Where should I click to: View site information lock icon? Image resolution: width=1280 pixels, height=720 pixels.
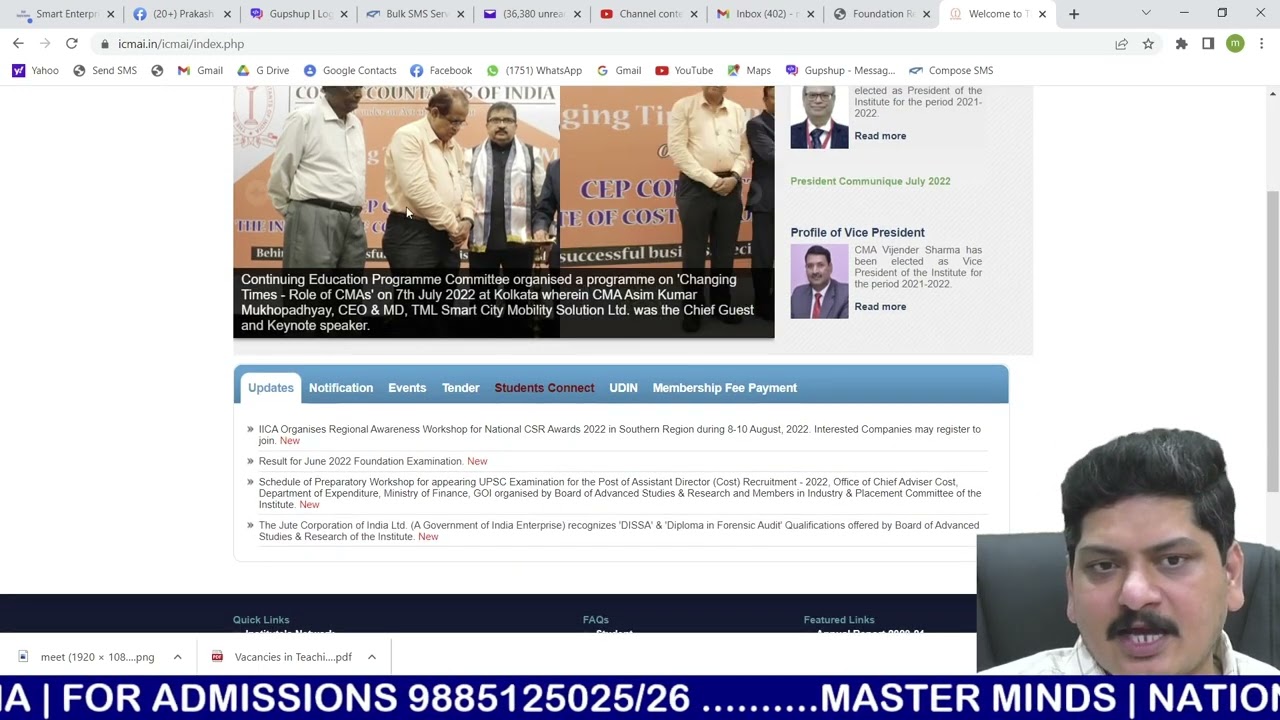pyautogui.click(x=105, y=44)
